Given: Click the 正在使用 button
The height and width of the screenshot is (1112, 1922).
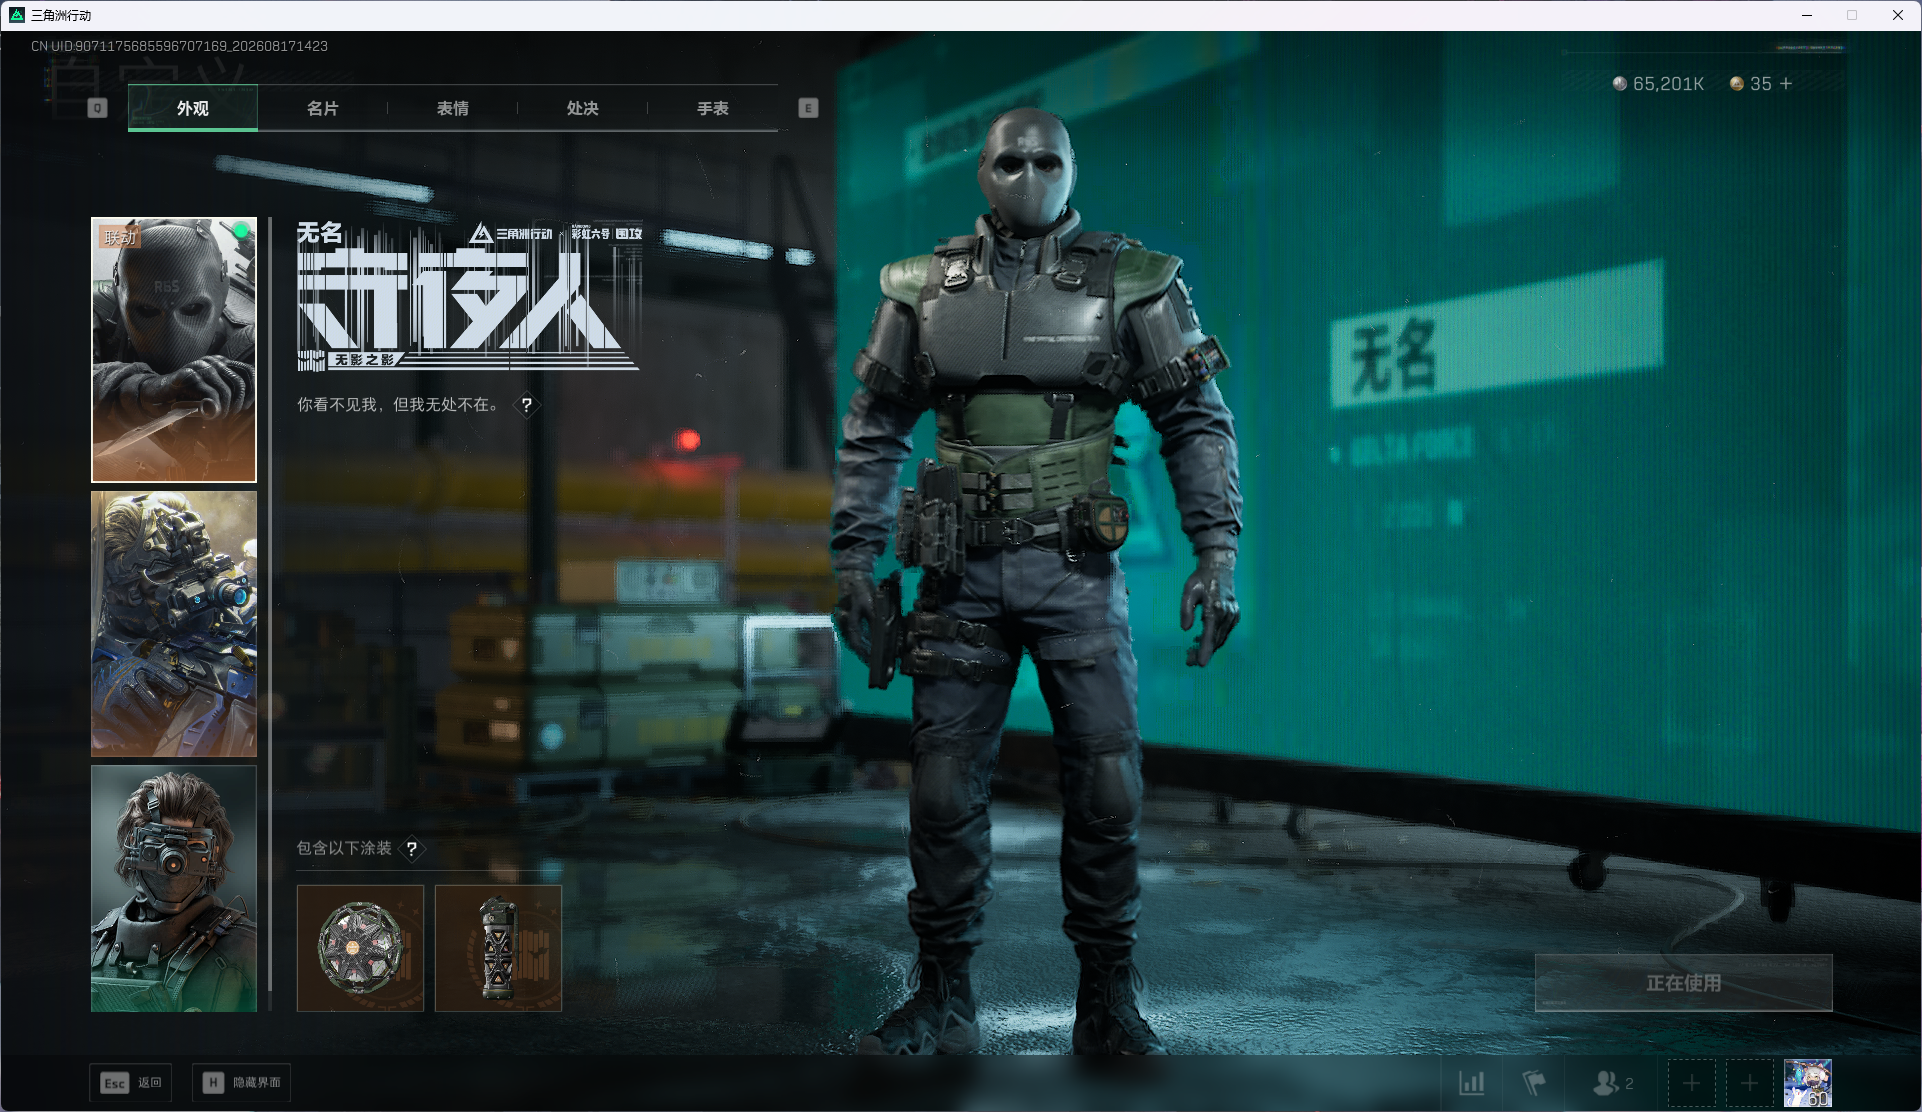Looking at the screenshot, I should 1684,983.
